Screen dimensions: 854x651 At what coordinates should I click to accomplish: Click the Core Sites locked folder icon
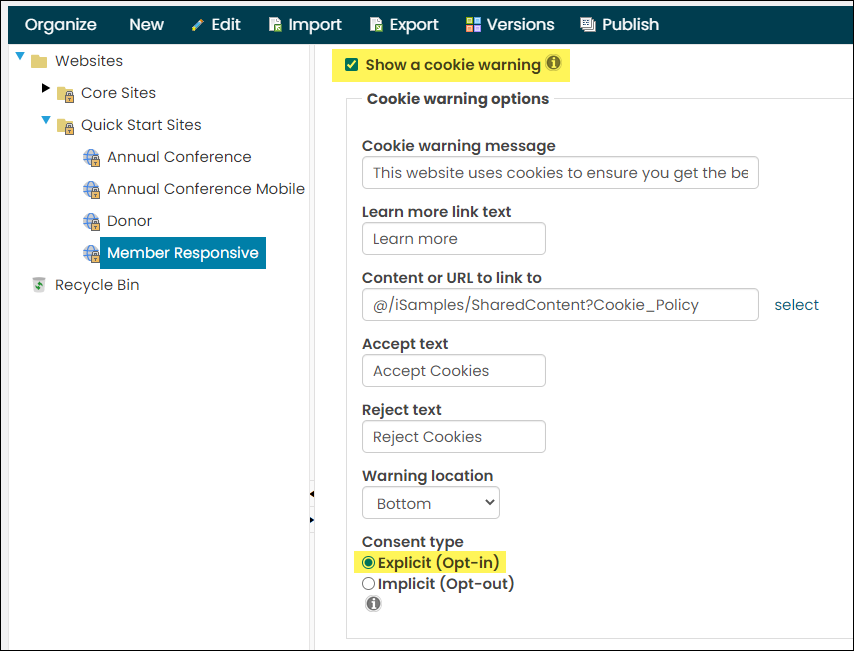(x=65, y=94)
